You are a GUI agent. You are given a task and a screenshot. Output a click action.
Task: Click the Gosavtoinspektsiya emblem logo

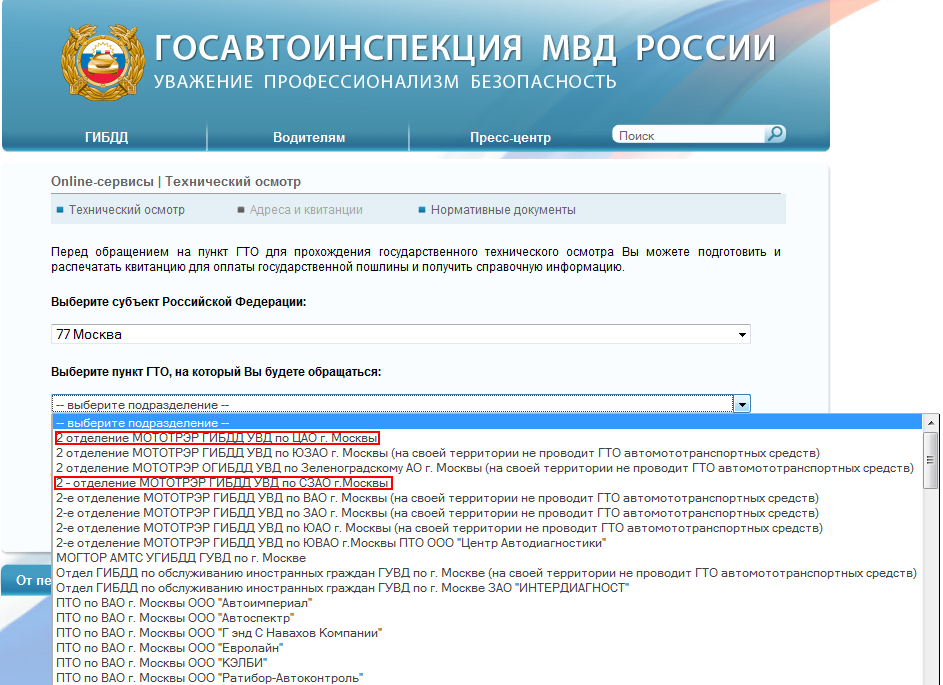[x=103, y=63]
